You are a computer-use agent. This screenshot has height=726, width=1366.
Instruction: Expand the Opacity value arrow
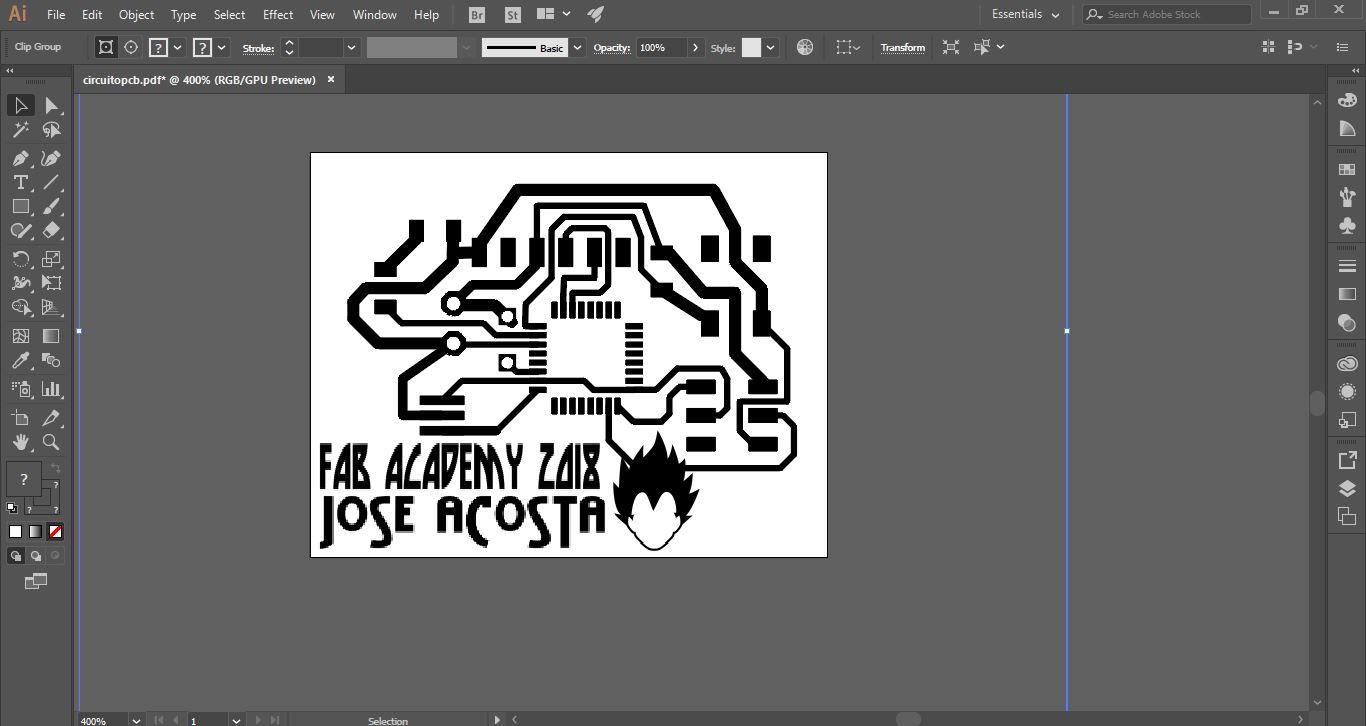[x=696, y=48]
